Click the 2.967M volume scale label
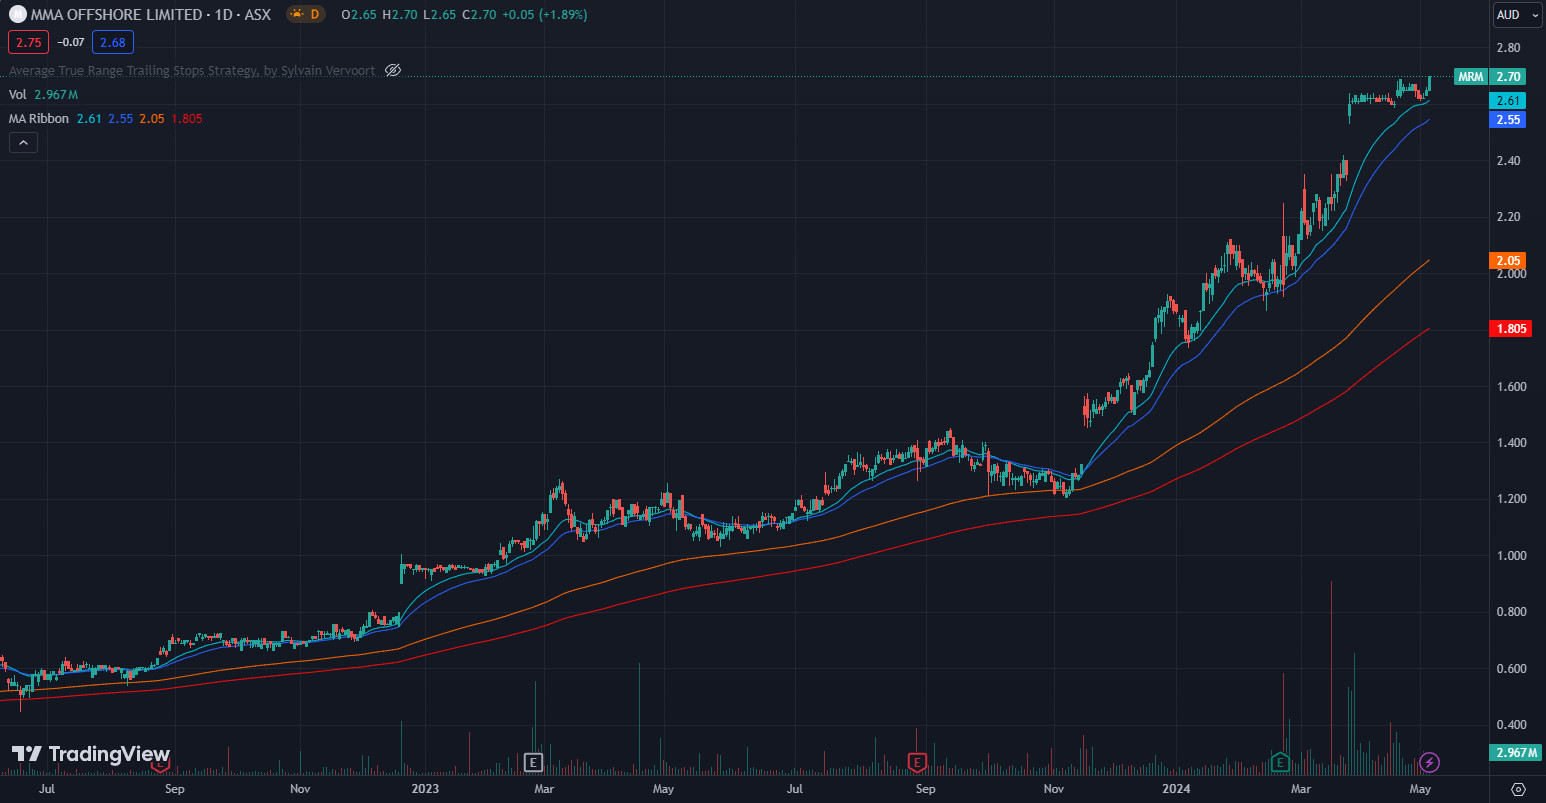 click(x=1516, y=752)
